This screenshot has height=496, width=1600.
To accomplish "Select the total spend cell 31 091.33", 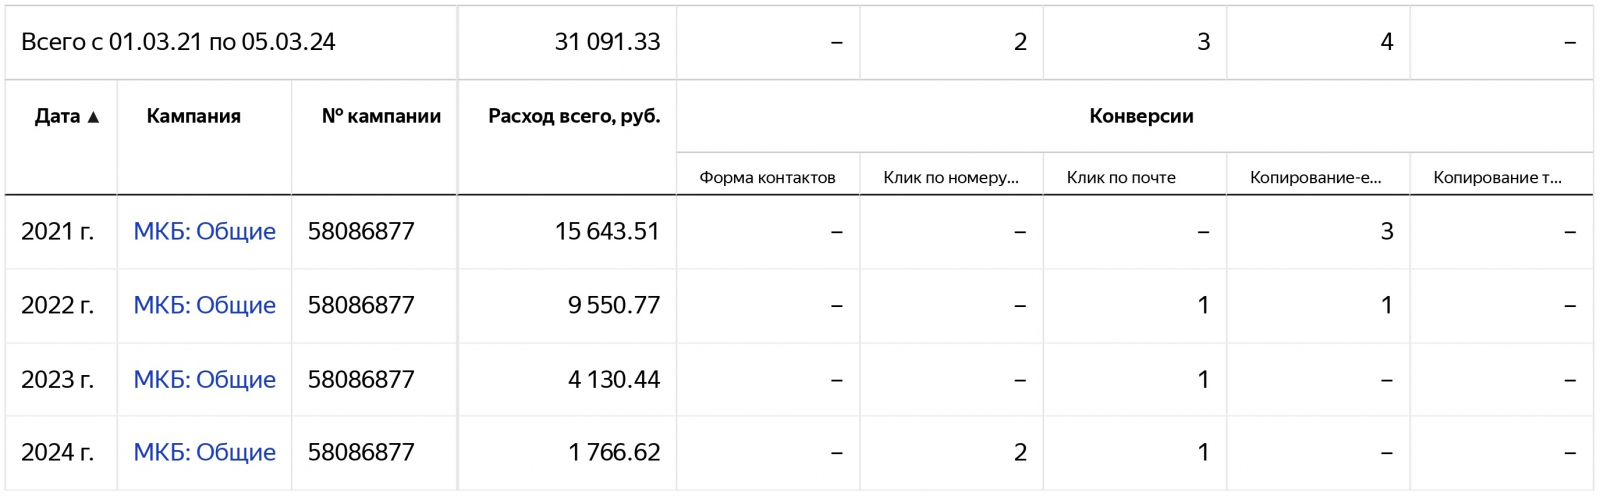I will point(607,42).
